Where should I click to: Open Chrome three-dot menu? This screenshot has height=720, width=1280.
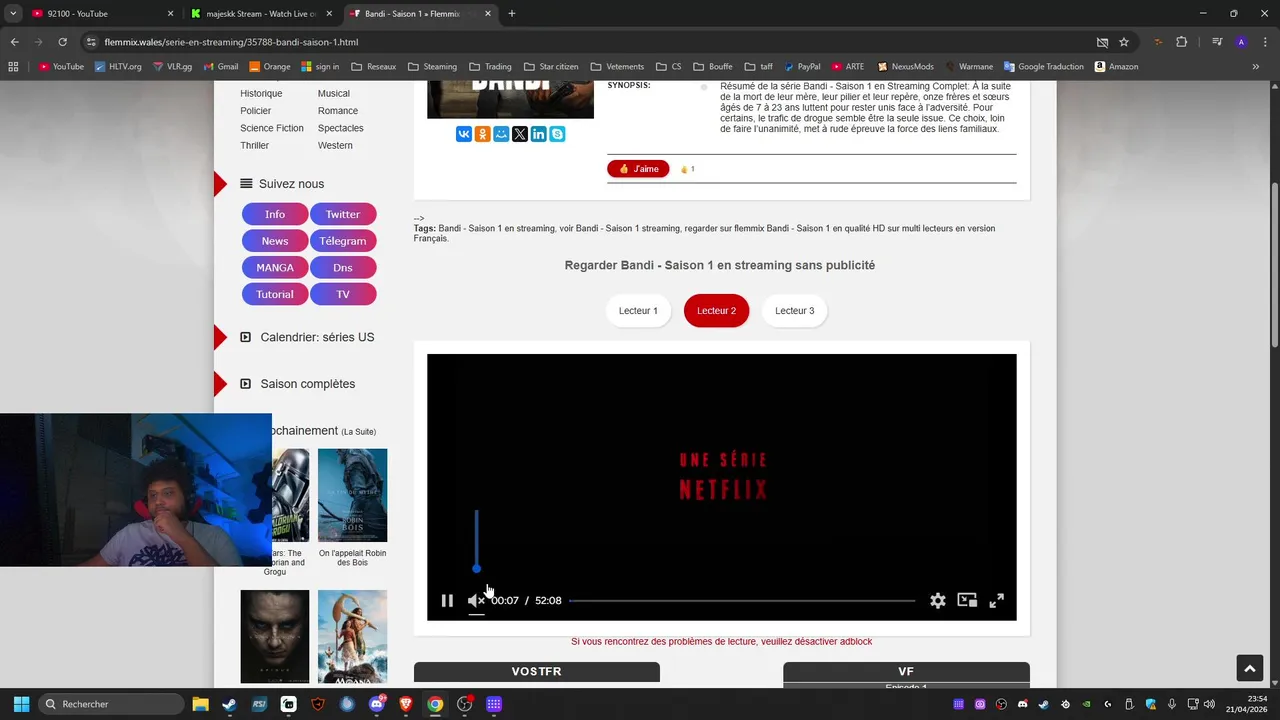click(x=1264, y=42)
